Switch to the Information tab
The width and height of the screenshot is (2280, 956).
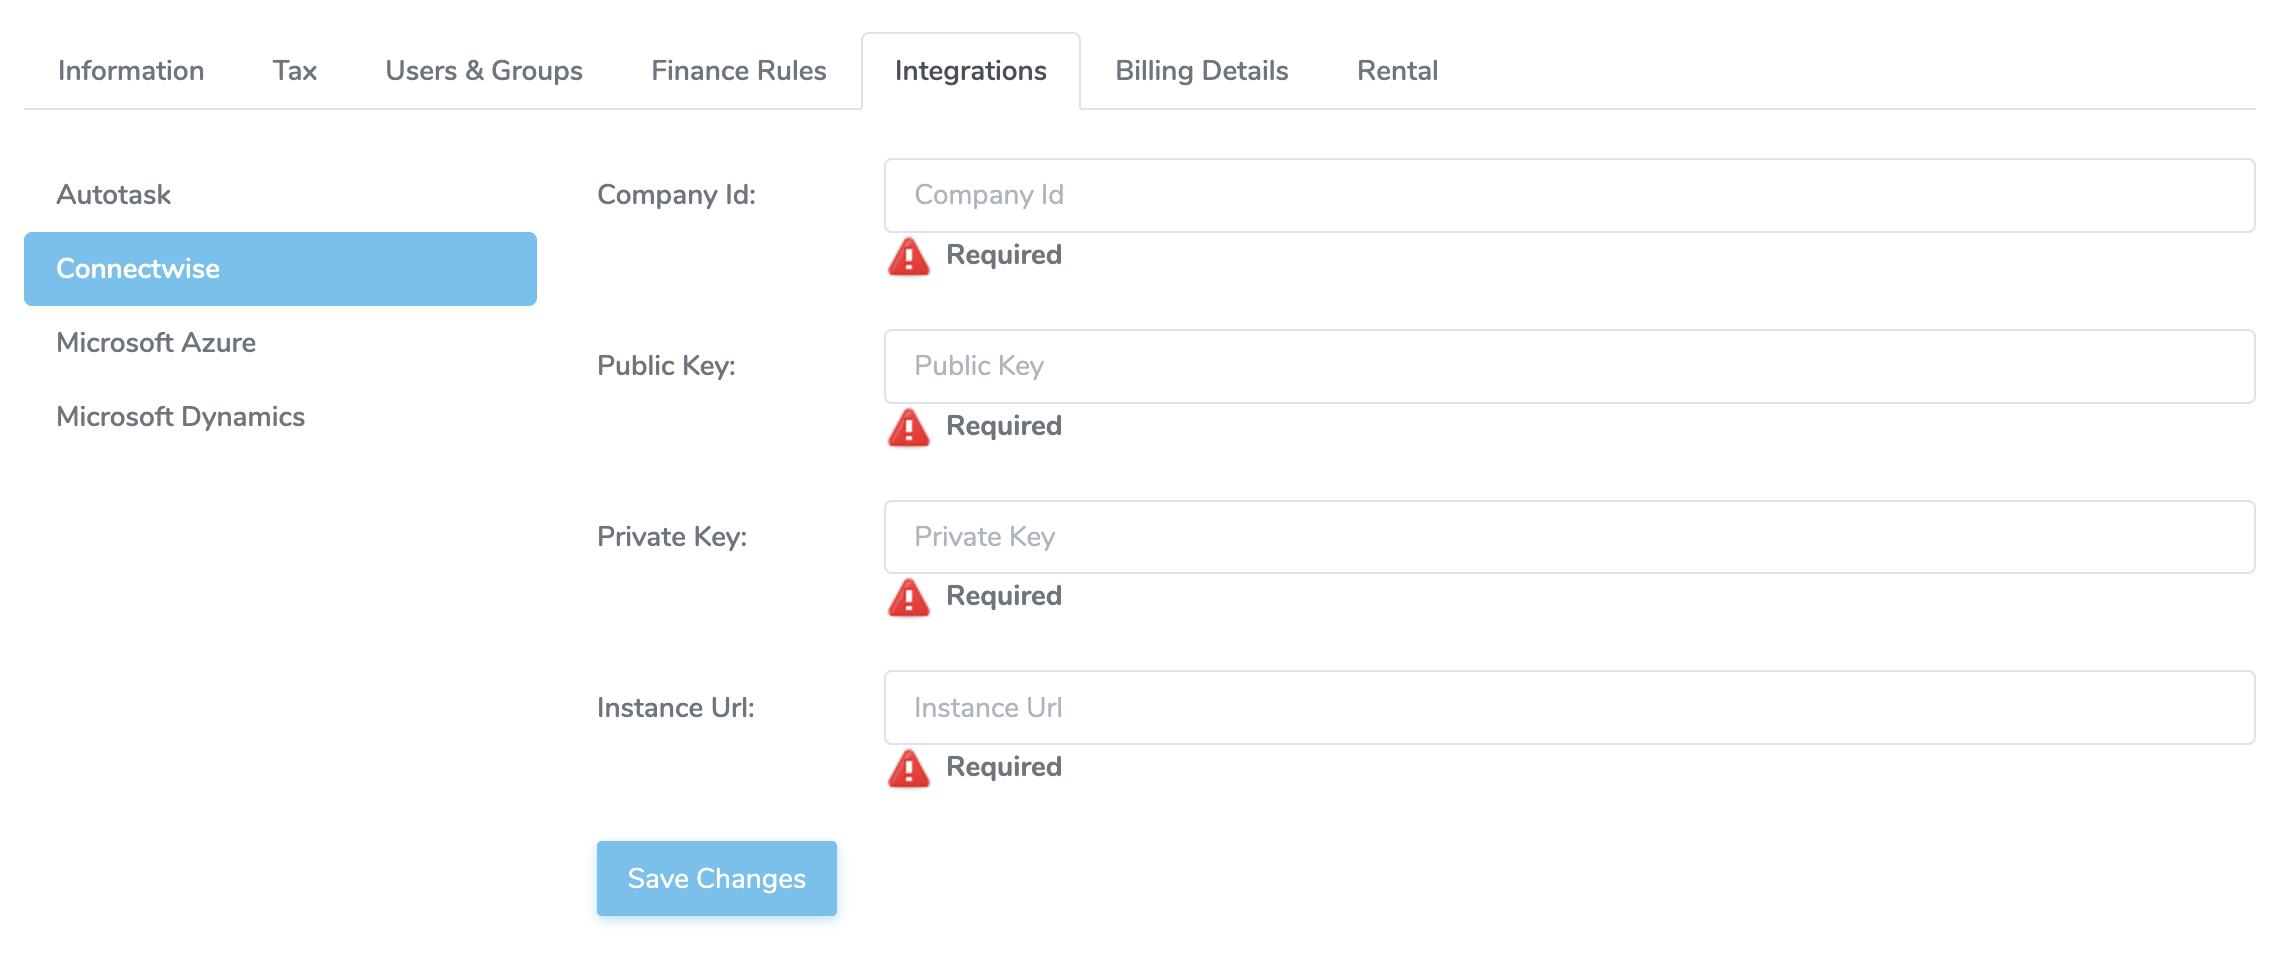pos(131,70)
